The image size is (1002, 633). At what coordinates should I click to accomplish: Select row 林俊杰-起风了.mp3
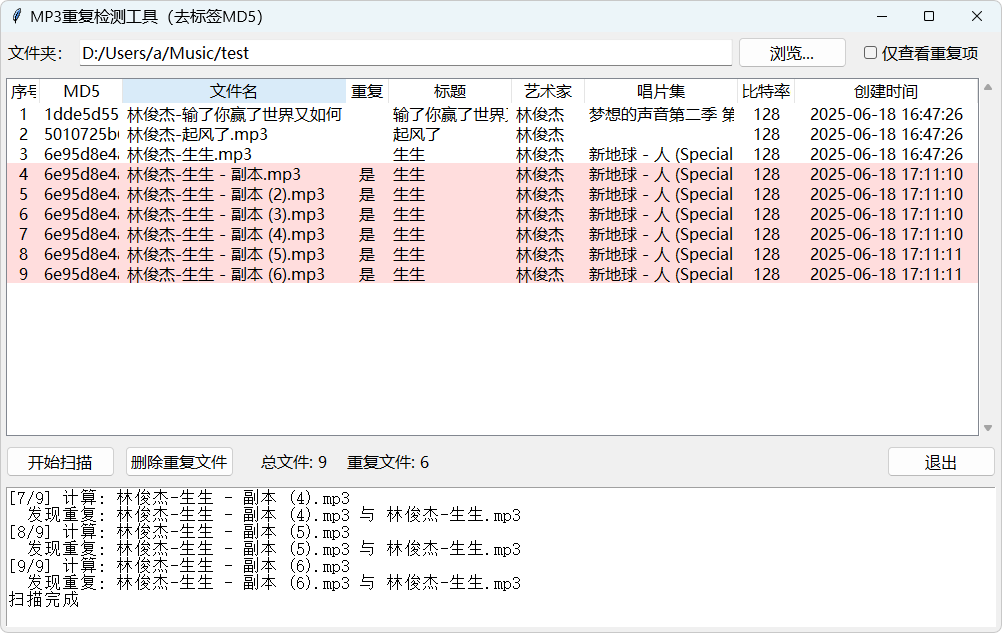pyautogui.click(x=492, y=134)
